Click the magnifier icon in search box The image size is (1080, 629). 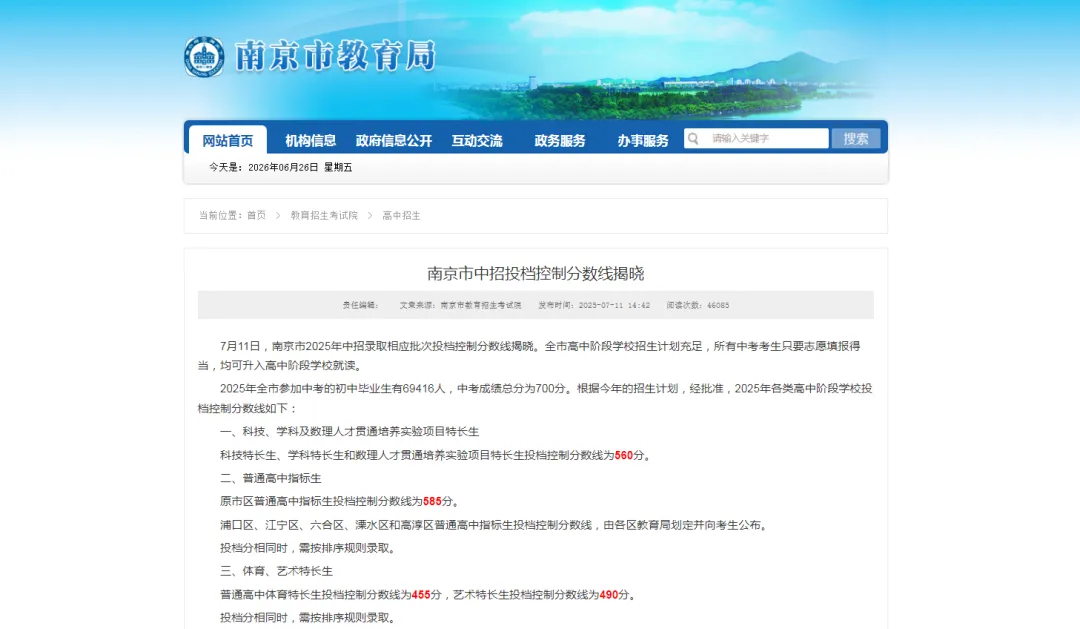coord(693,138)
